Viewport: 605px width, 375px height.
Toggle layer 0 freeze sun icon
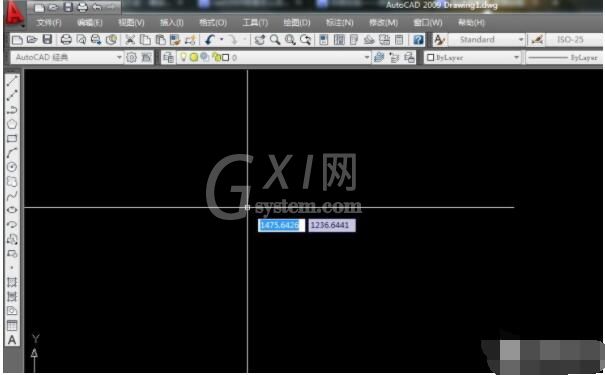pyautogui.click(x=194, y=57)
